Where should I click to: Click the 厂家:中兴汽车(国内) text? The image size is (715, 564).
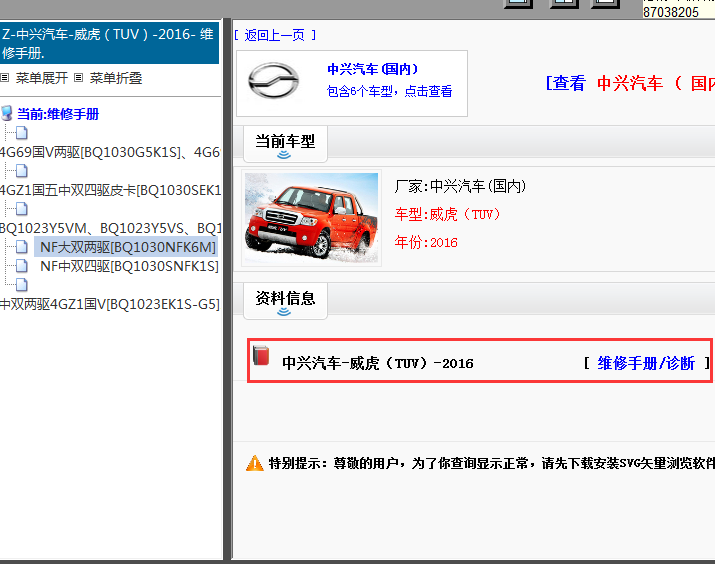460,186
